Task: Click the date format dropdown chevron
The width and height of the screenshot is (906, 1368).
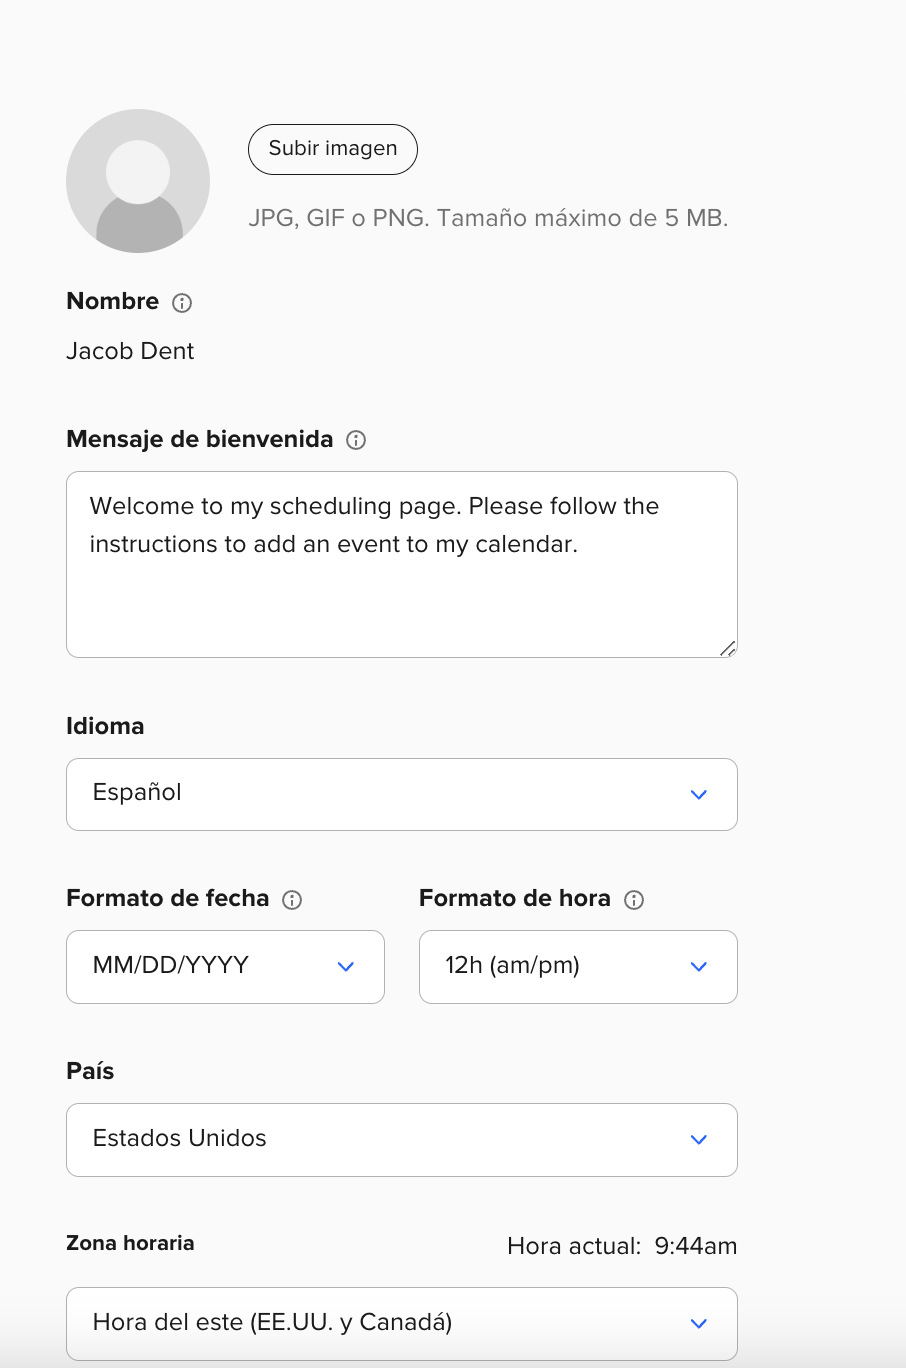Action: pyautogui.click(x=346, y=967)
